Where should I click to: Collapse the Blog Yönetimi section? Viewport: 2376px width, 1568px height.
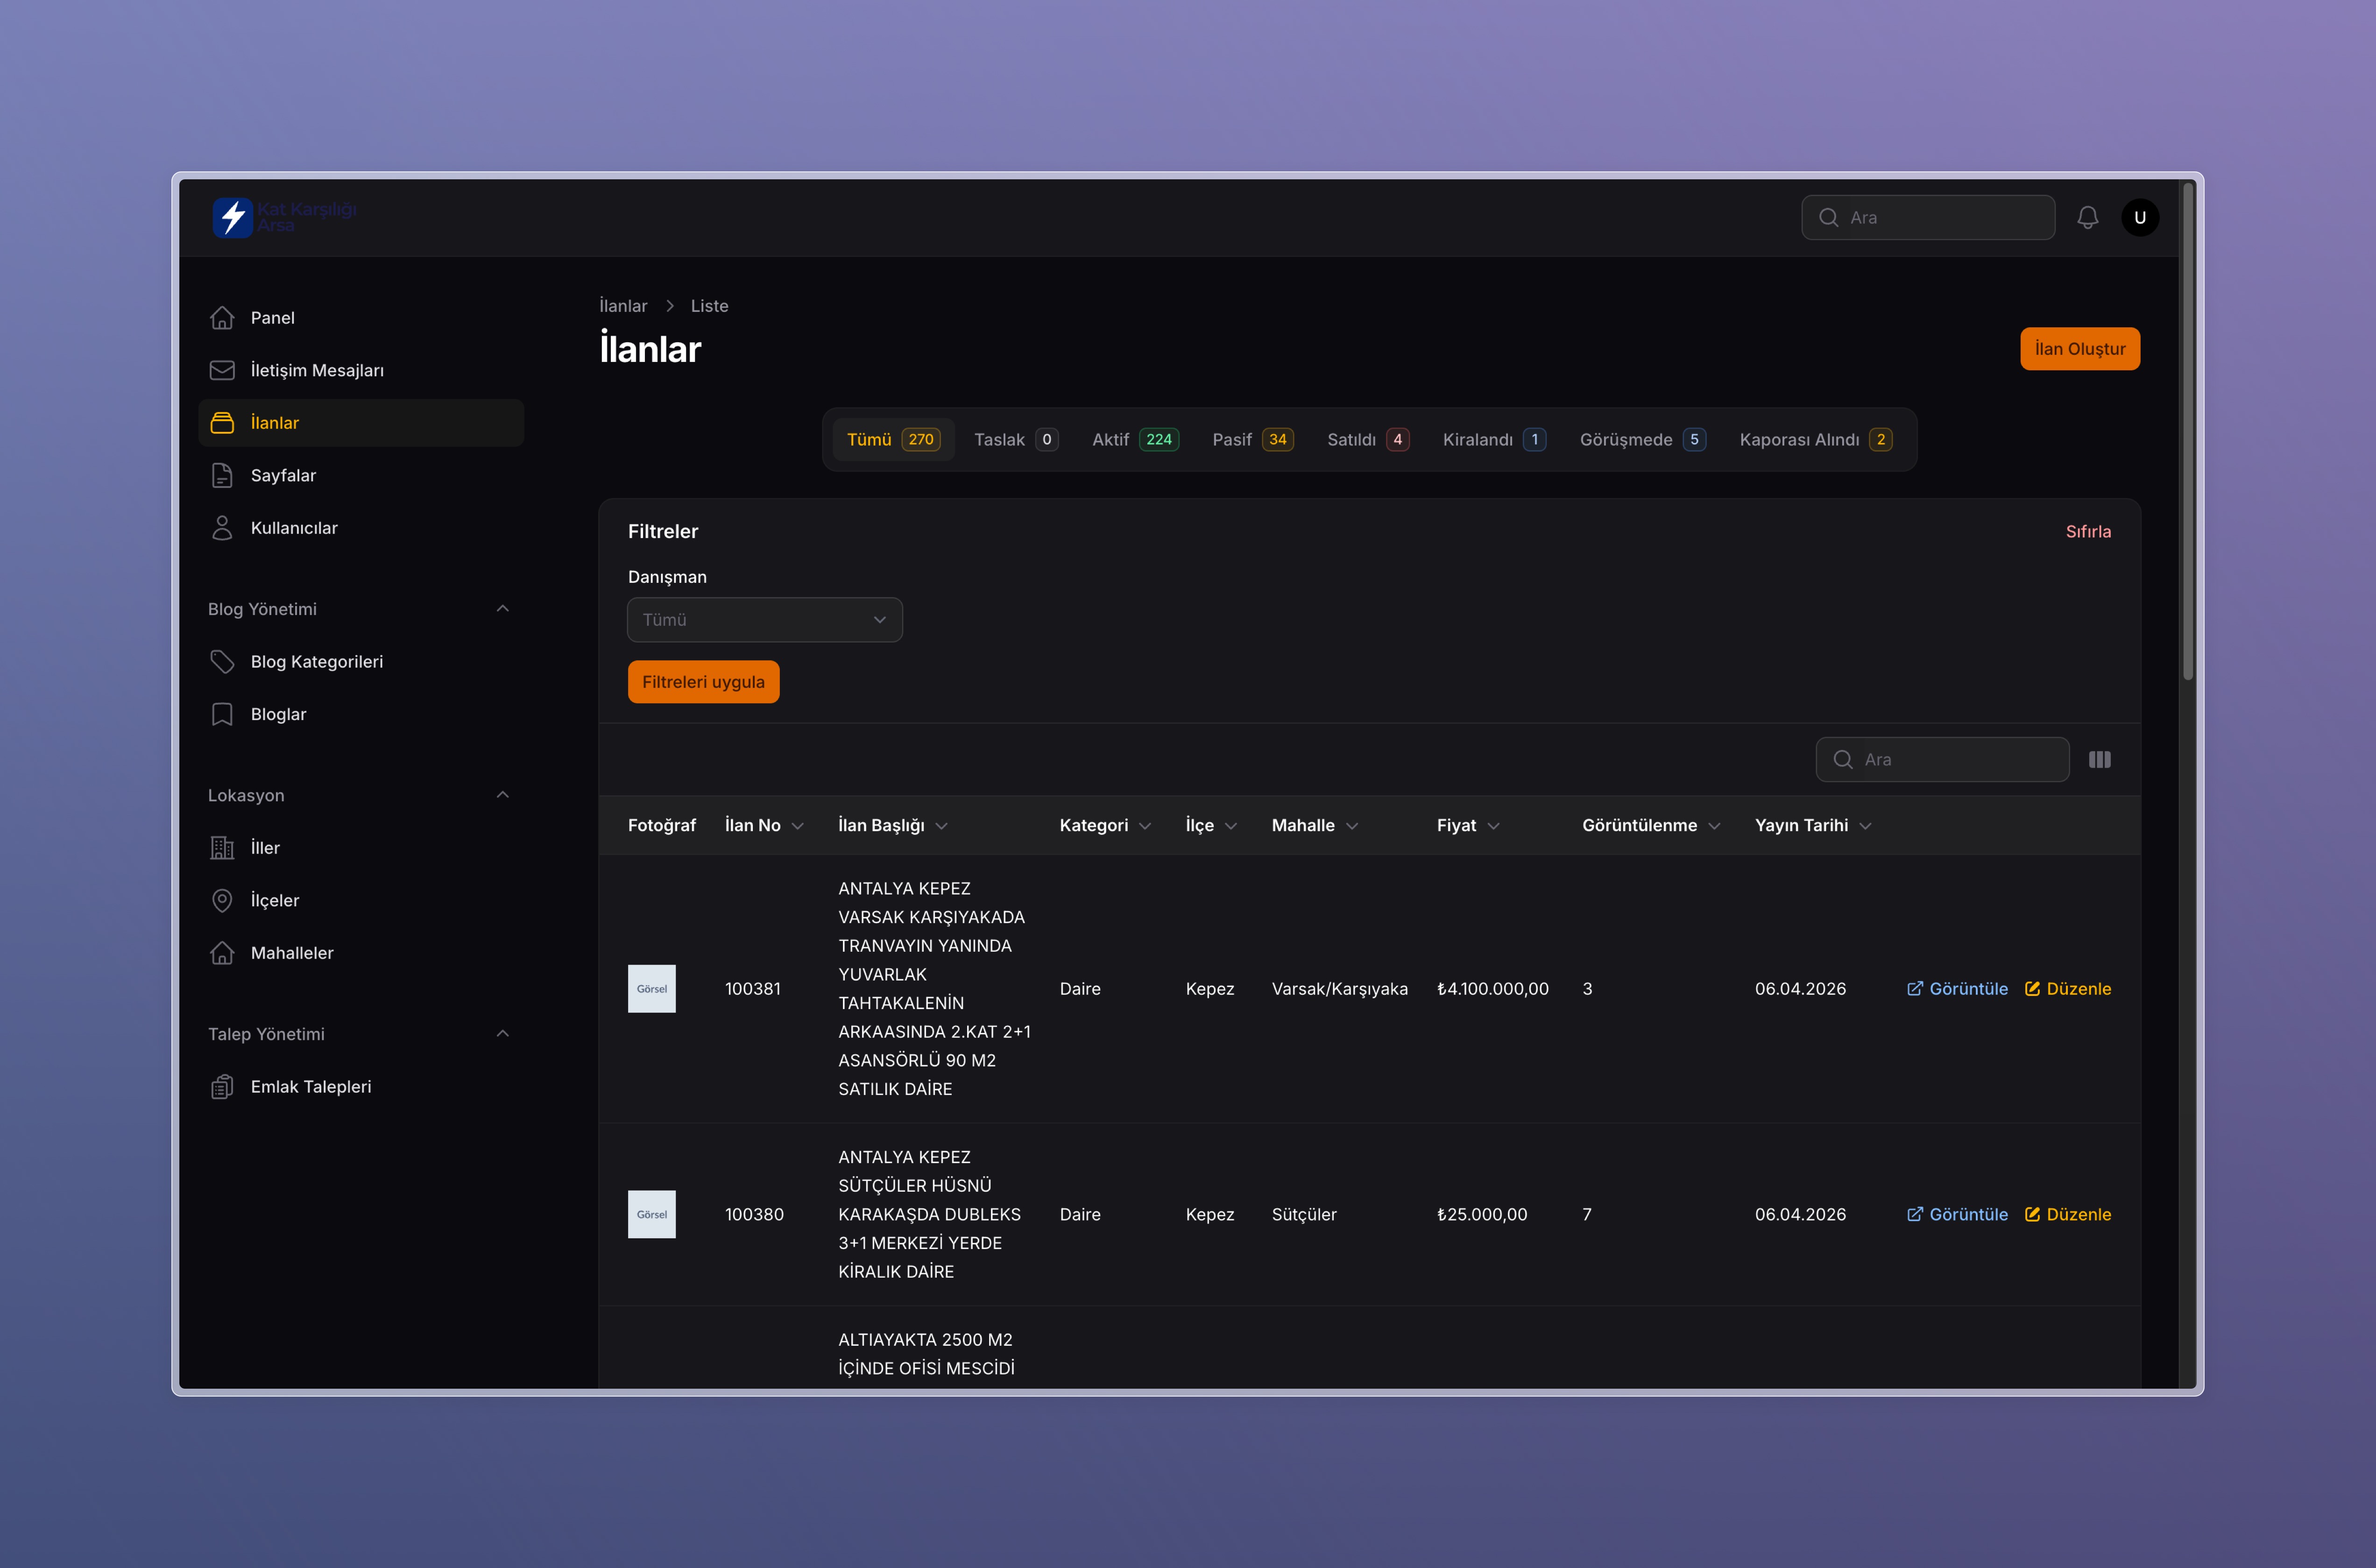click(x=502, y=609)
